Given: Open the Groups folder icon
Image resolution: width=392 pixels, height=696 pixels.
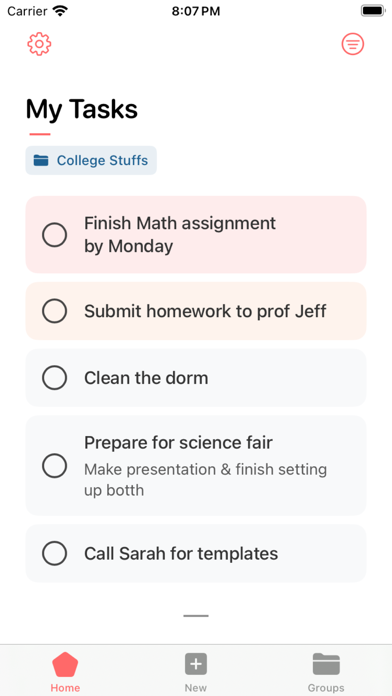Looking at the screenshot, I should (x=326, y=664).
